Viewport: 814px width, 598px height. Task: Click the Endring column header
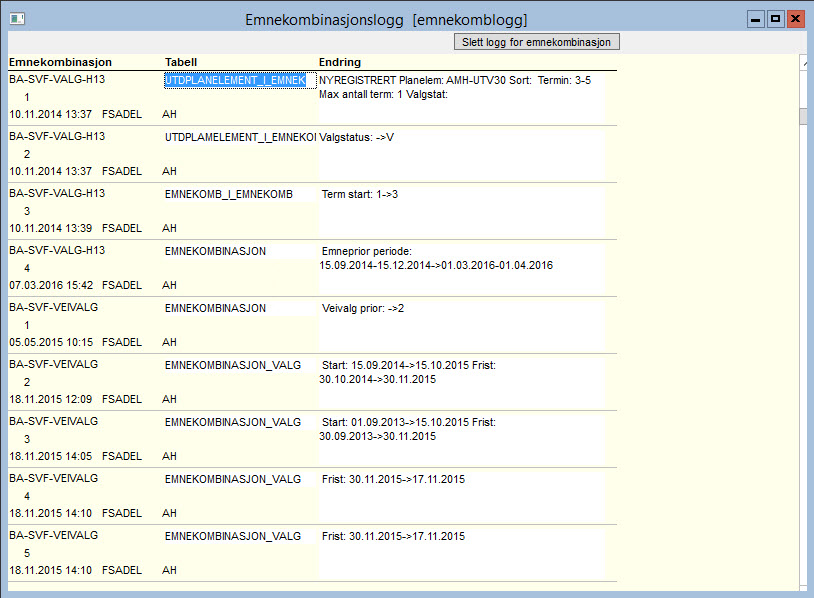point(340,62)
